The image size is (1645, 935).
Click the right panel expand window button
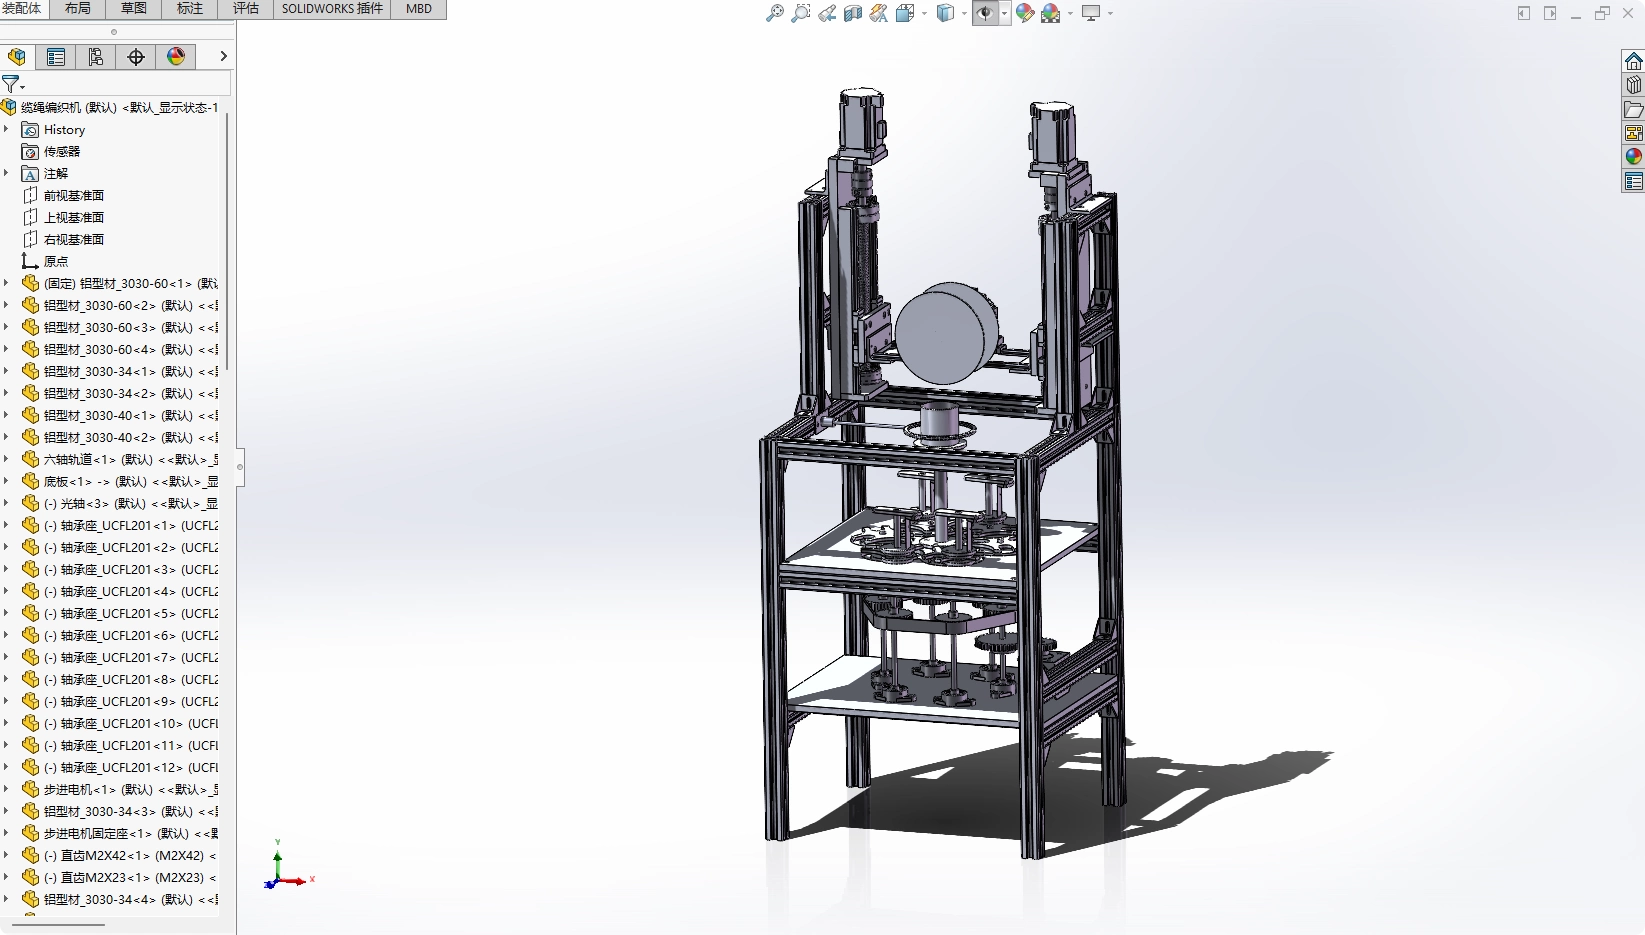coord(1550,13)
